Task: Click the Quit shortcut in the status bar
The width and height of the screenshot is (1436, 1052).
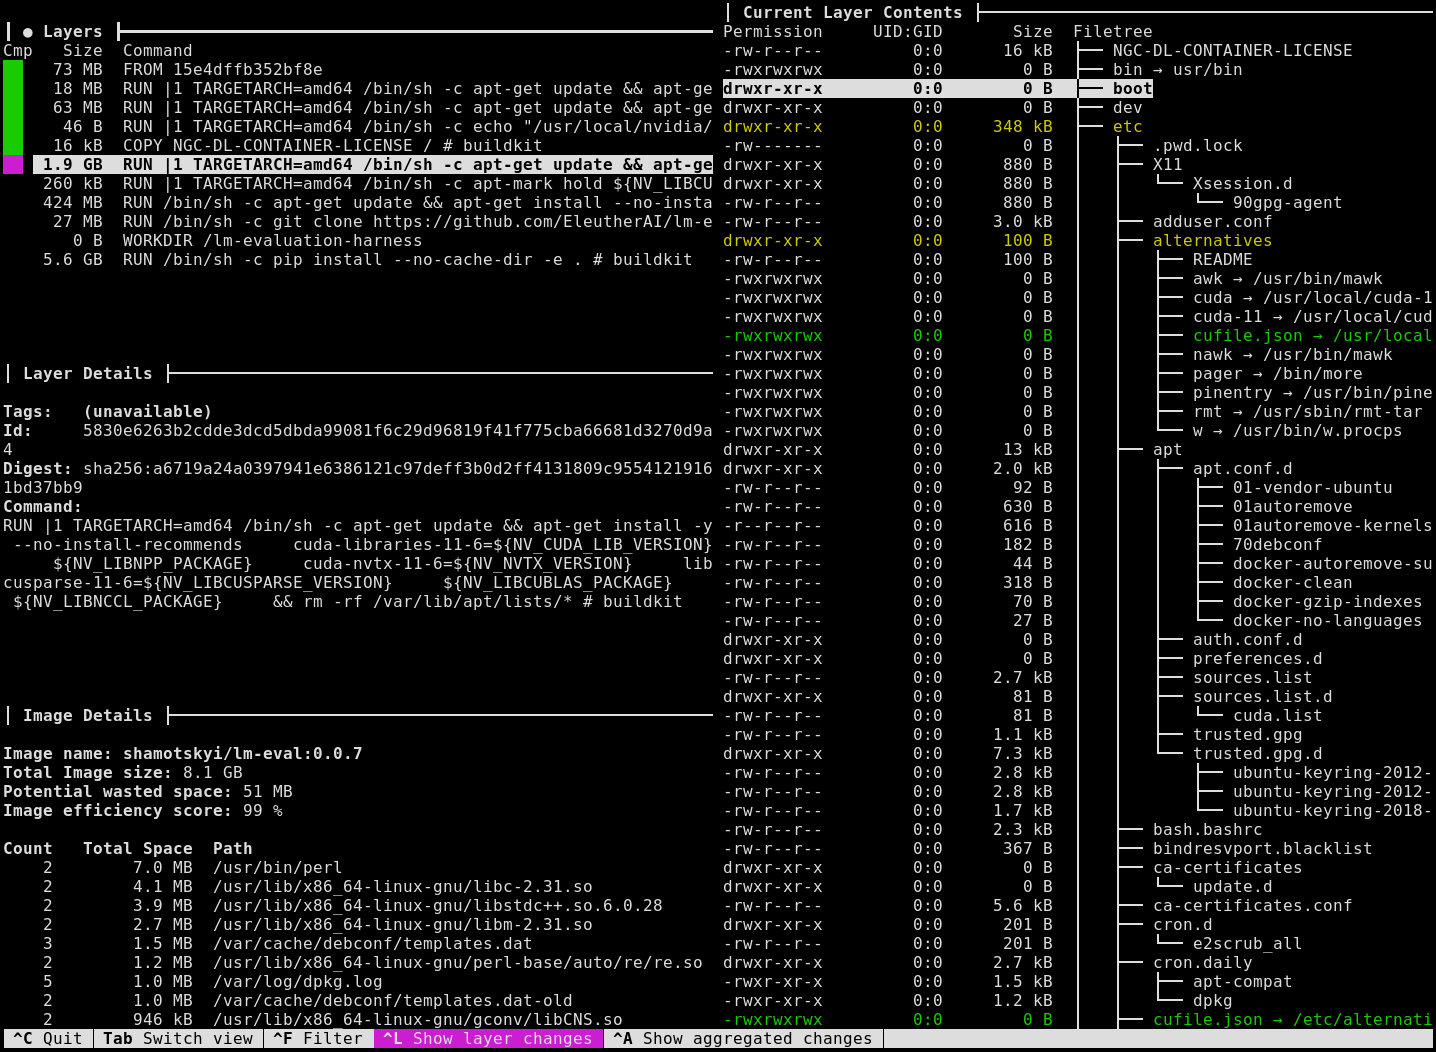Action: tap(47, 1039)
